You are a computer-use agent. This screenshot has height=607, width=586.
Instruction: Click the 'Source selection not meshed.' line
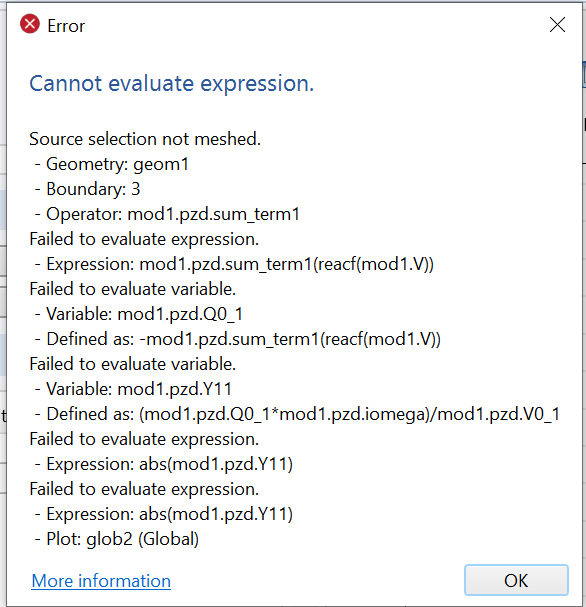145,139
